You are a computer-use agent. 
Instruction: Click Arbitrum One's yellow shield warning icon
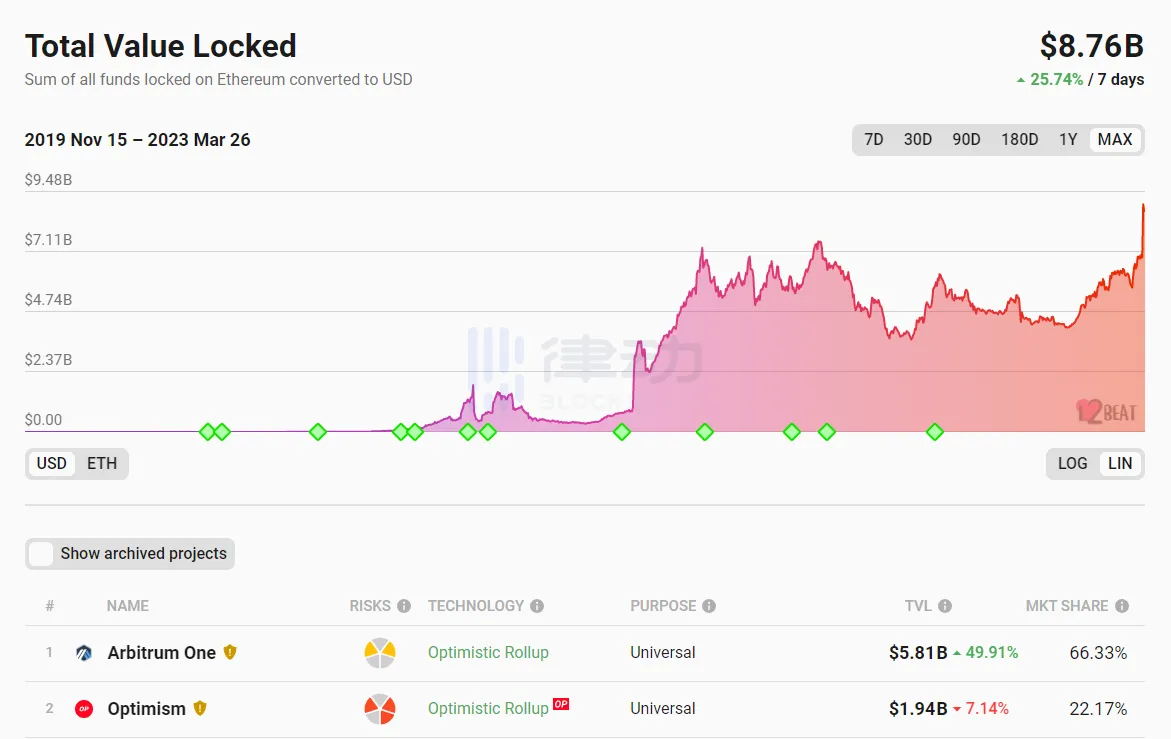click(x=230, y=652)
